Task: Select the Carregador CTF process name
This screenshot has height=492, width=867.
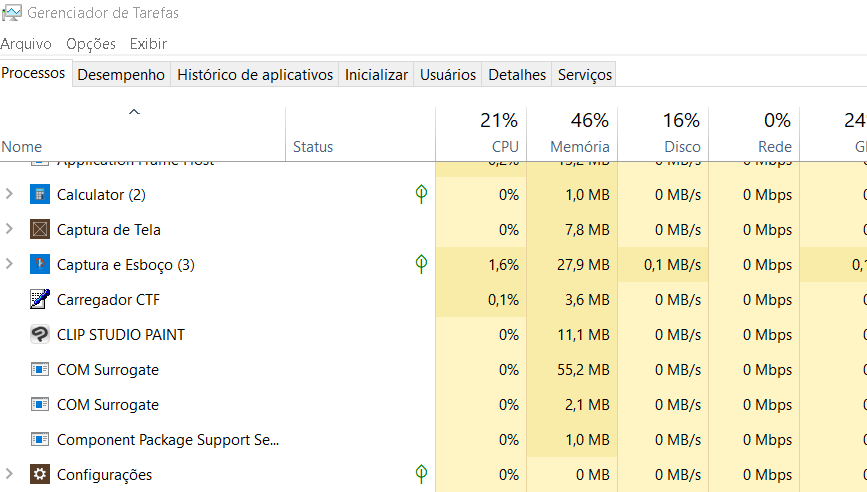Action: 108,300
